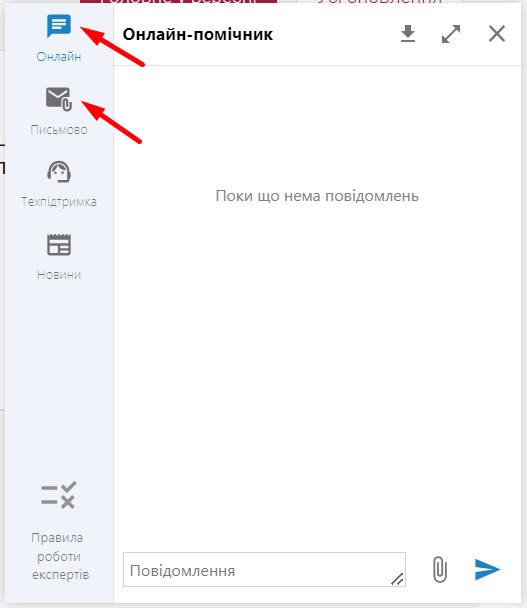Close the Онлайн-помічник panel

[497, 34]
